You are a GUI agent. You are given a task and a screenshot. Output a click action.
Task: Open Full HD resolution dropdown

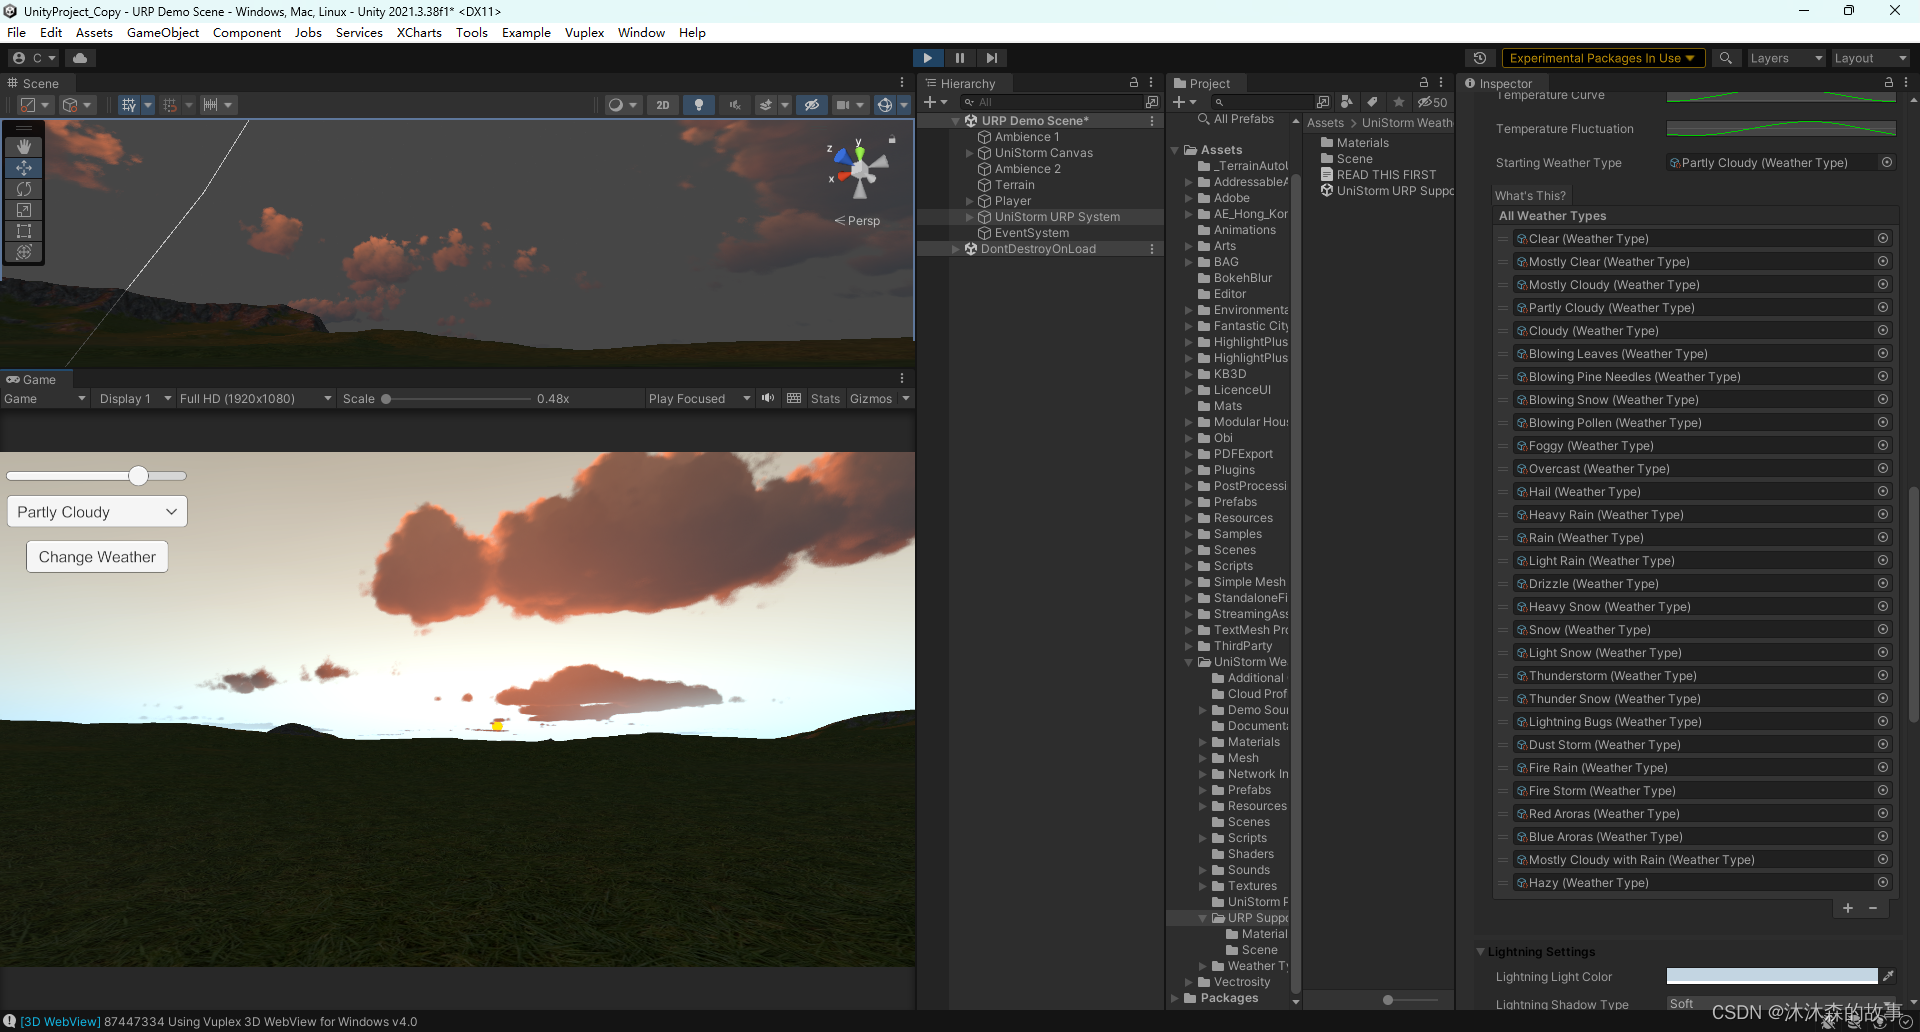[255, 399]
